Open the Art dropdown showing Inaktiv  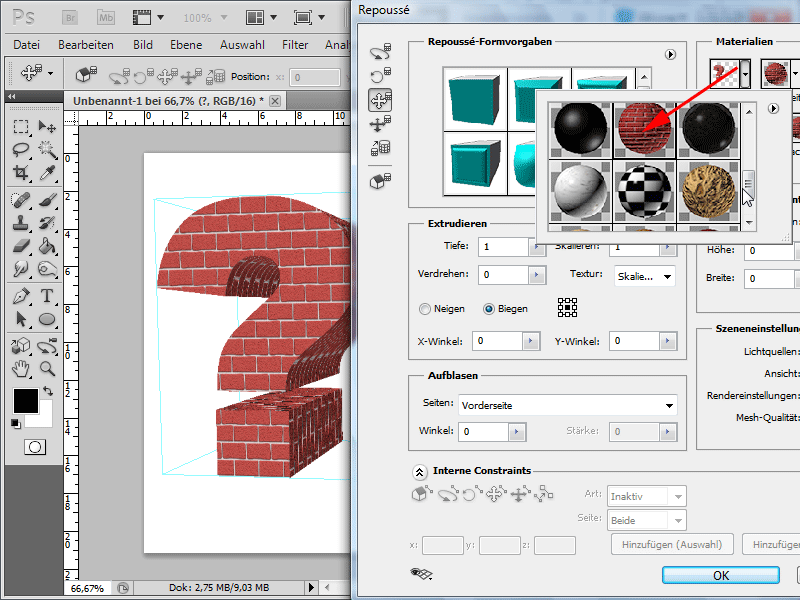coord(646,496)
